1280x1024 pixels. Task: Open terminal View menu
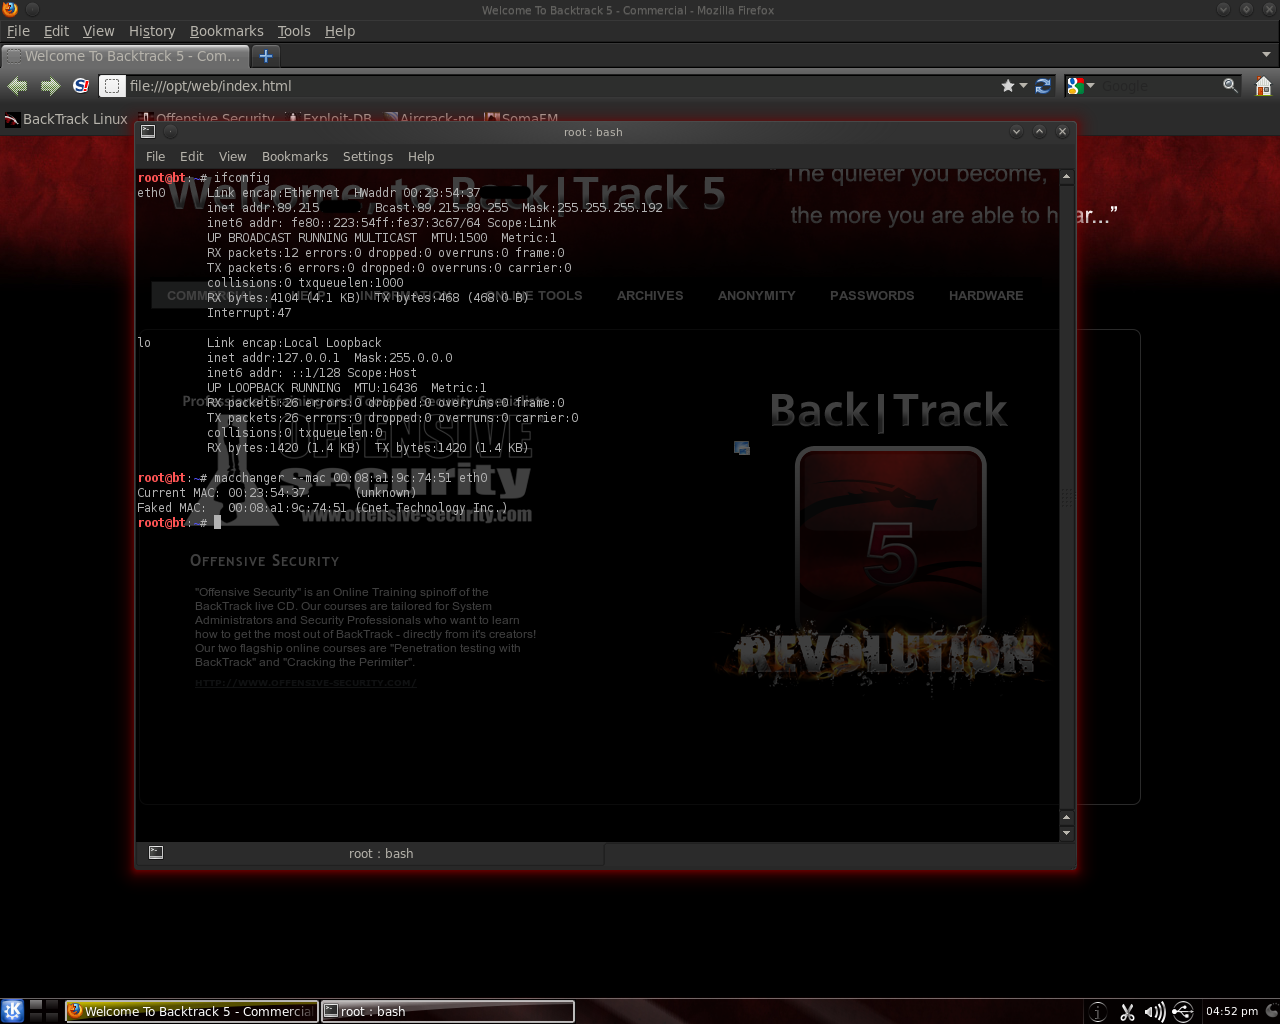click(x=232, y=156)
